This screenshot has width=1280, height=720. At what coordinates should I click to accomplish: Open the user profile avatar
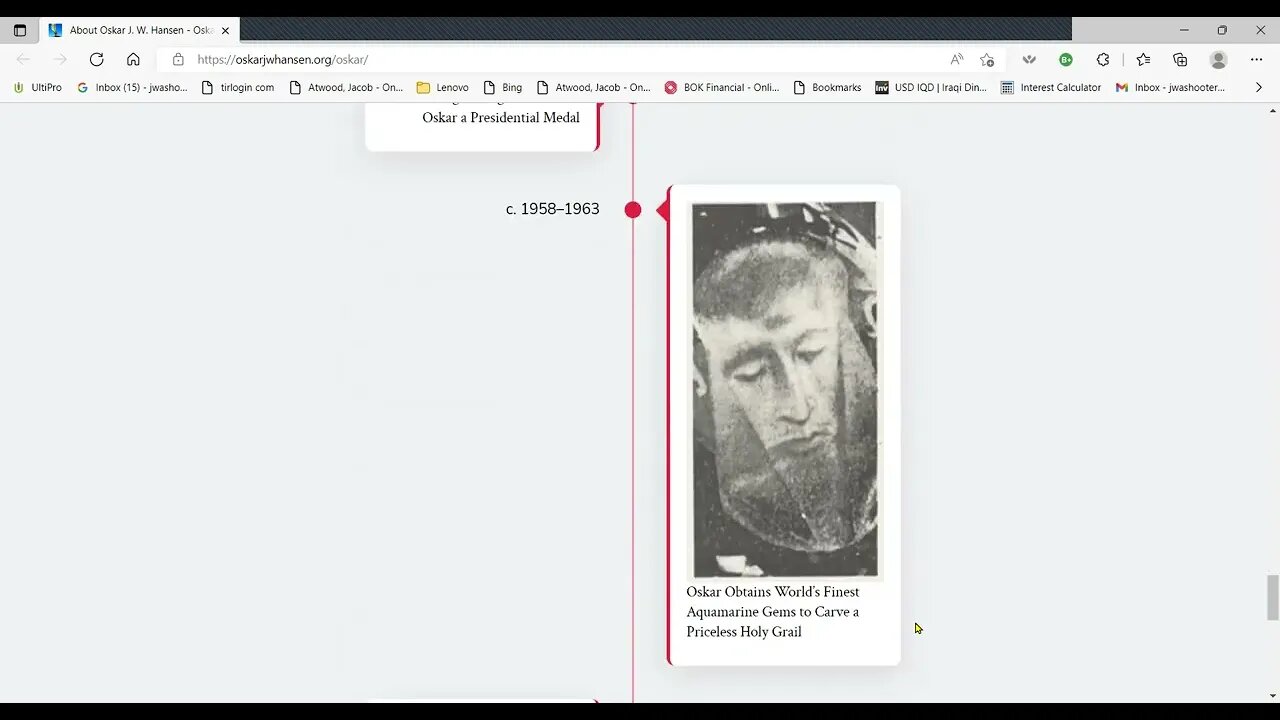pos(1218,59)
